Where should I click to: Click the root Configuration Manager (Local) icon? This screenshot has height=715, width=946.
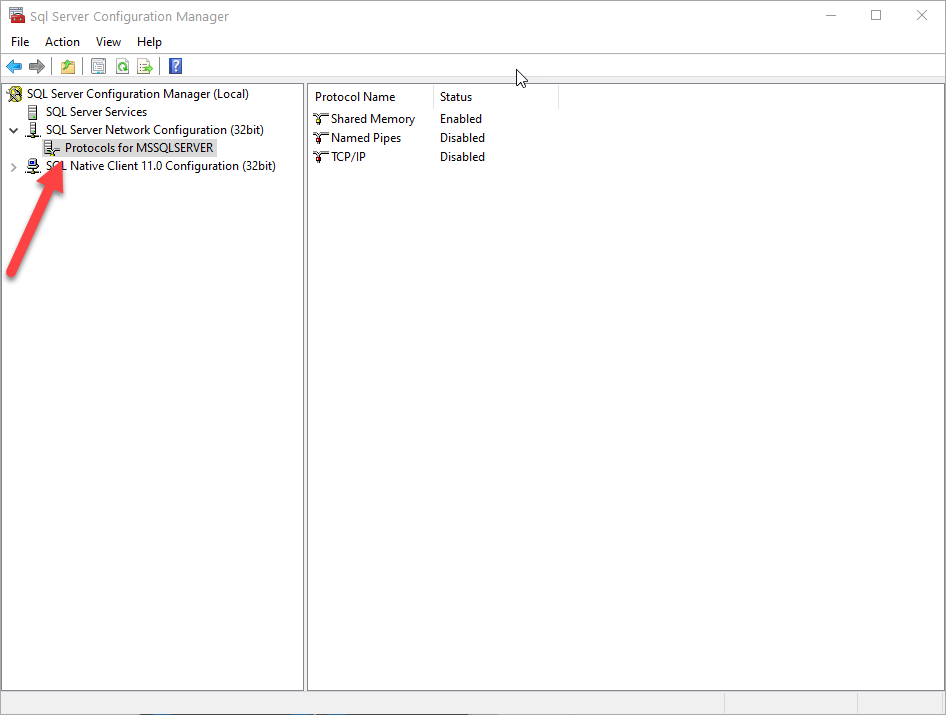(15, 94)
